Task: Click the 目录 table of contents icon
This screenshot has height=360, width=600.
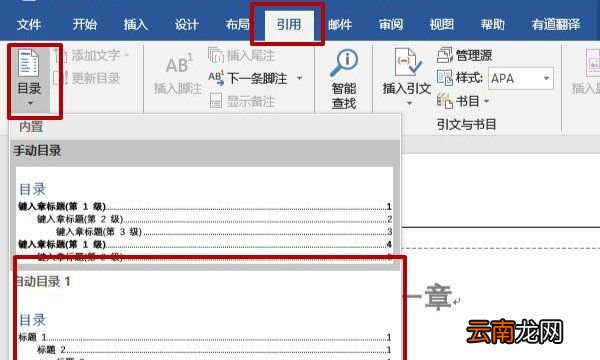Action: 29,63
